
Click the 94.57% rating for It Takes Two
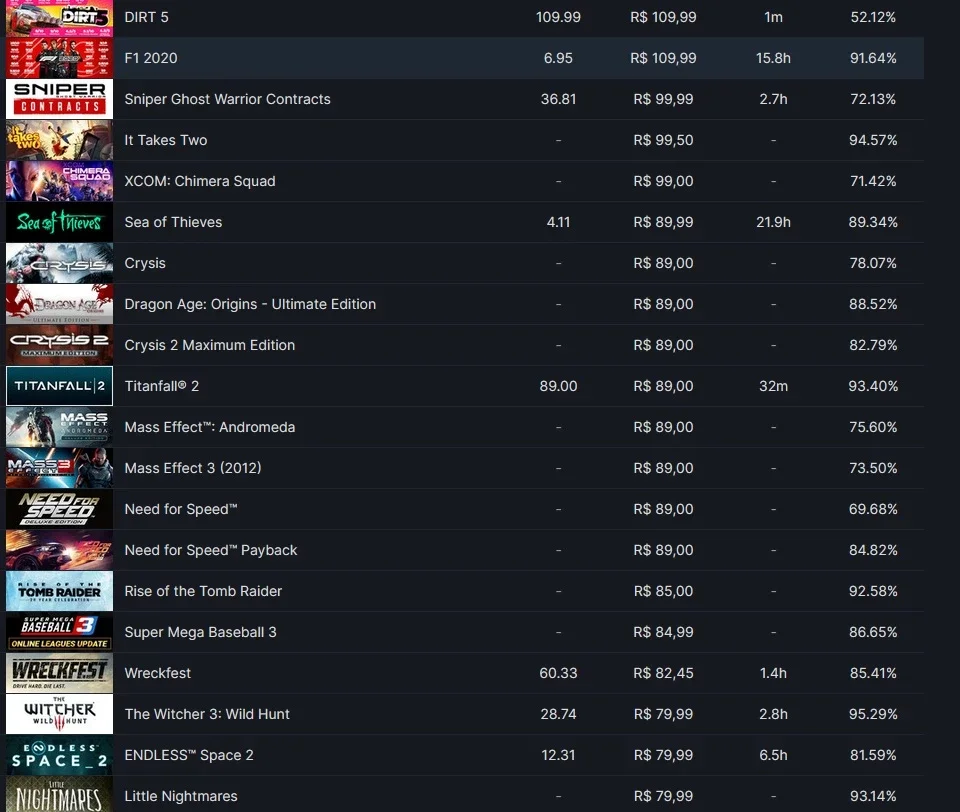(x=873, y=140)
